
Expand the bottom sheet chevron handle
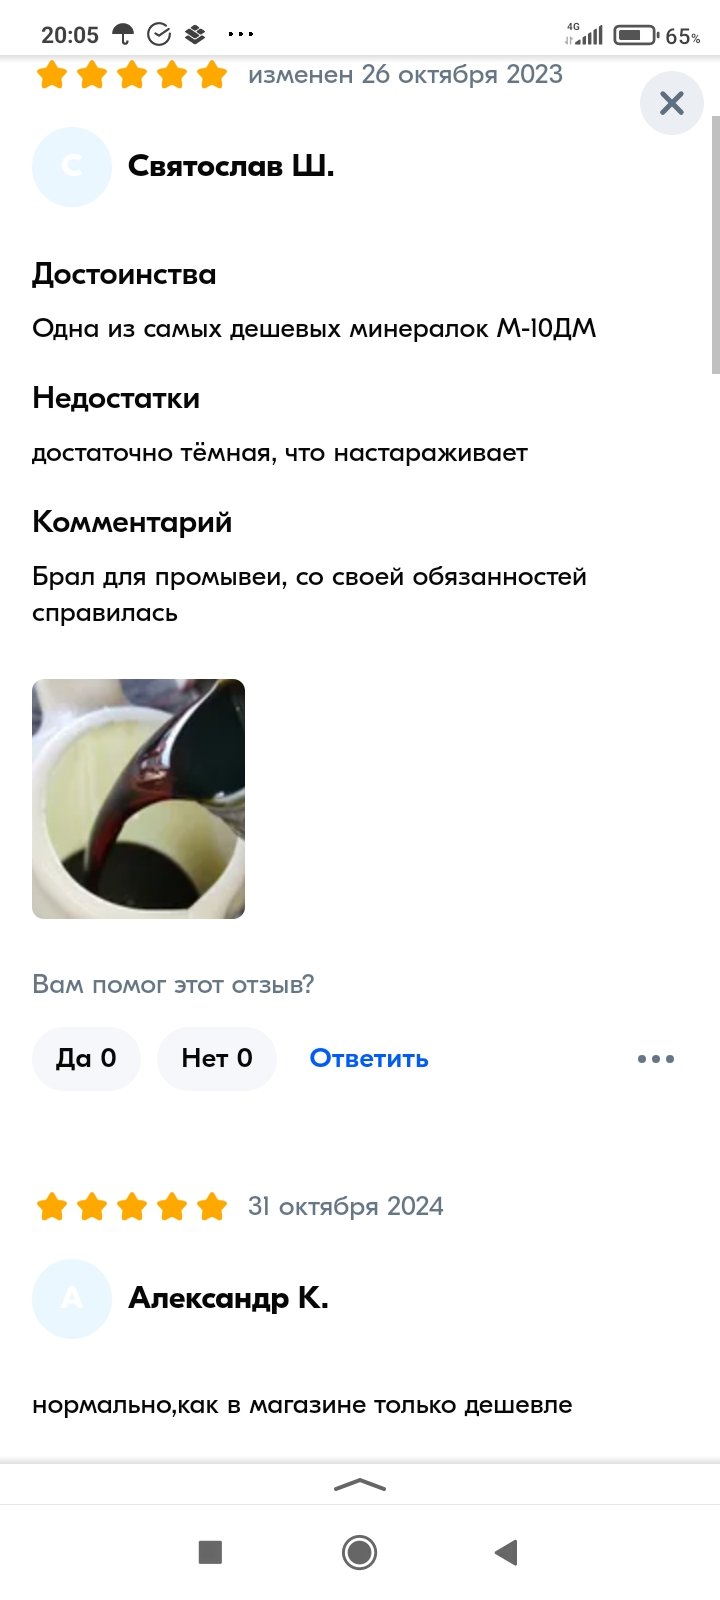coord(360,1485)
